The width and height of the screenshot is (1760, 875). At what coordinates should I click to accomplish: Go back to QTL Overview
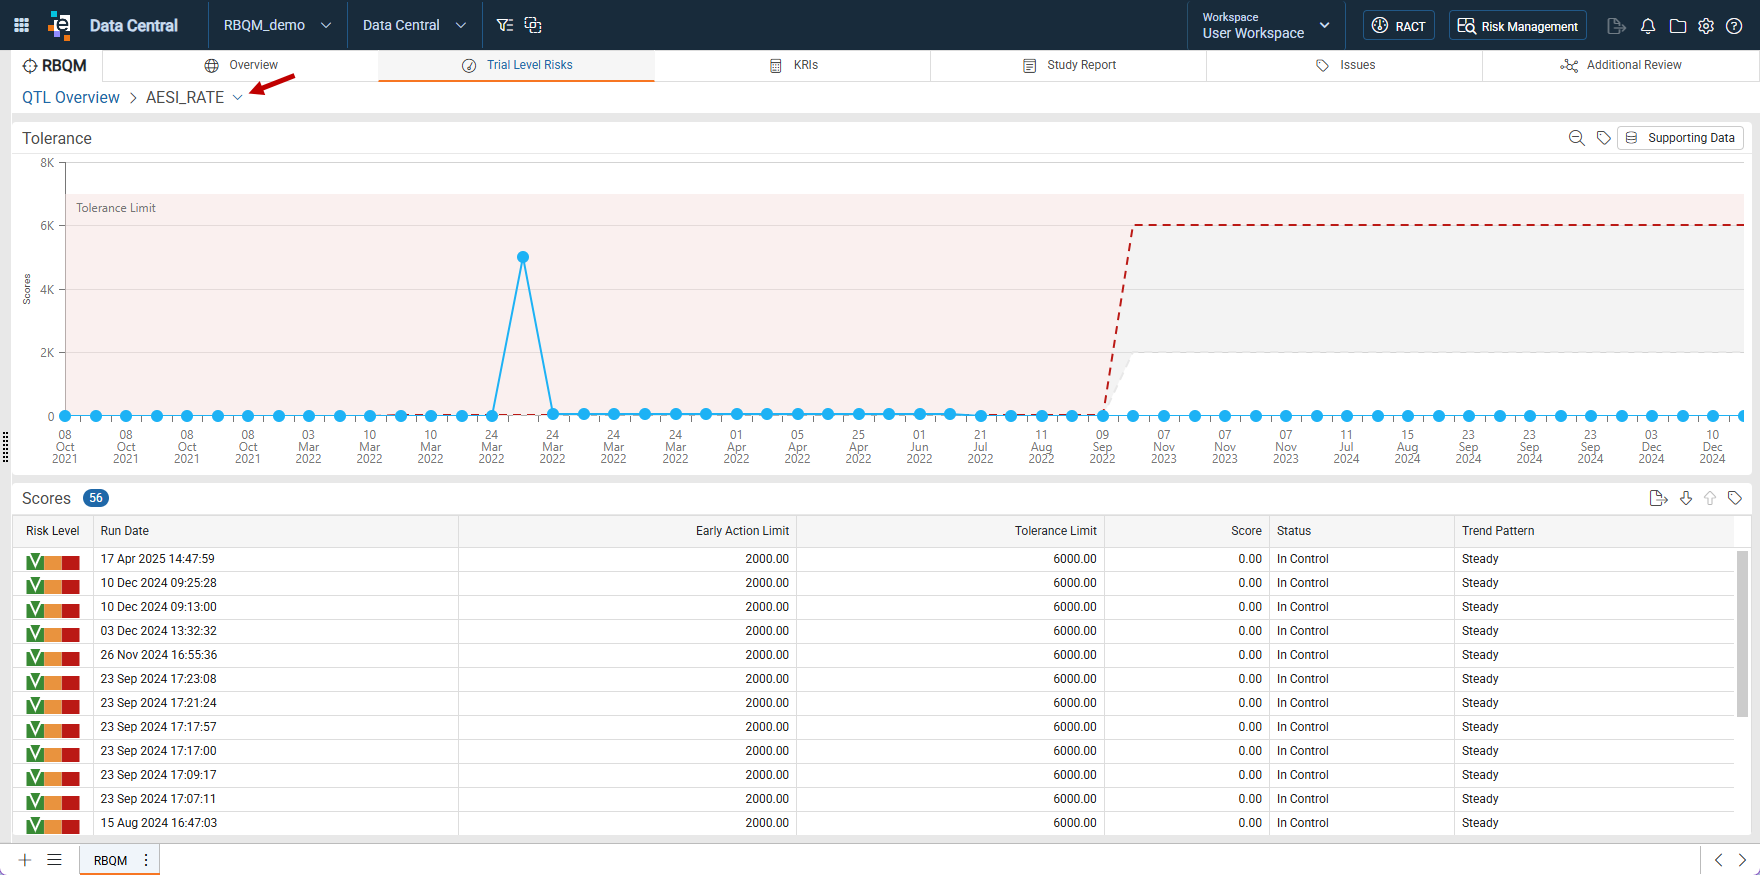tap(70, 97)
